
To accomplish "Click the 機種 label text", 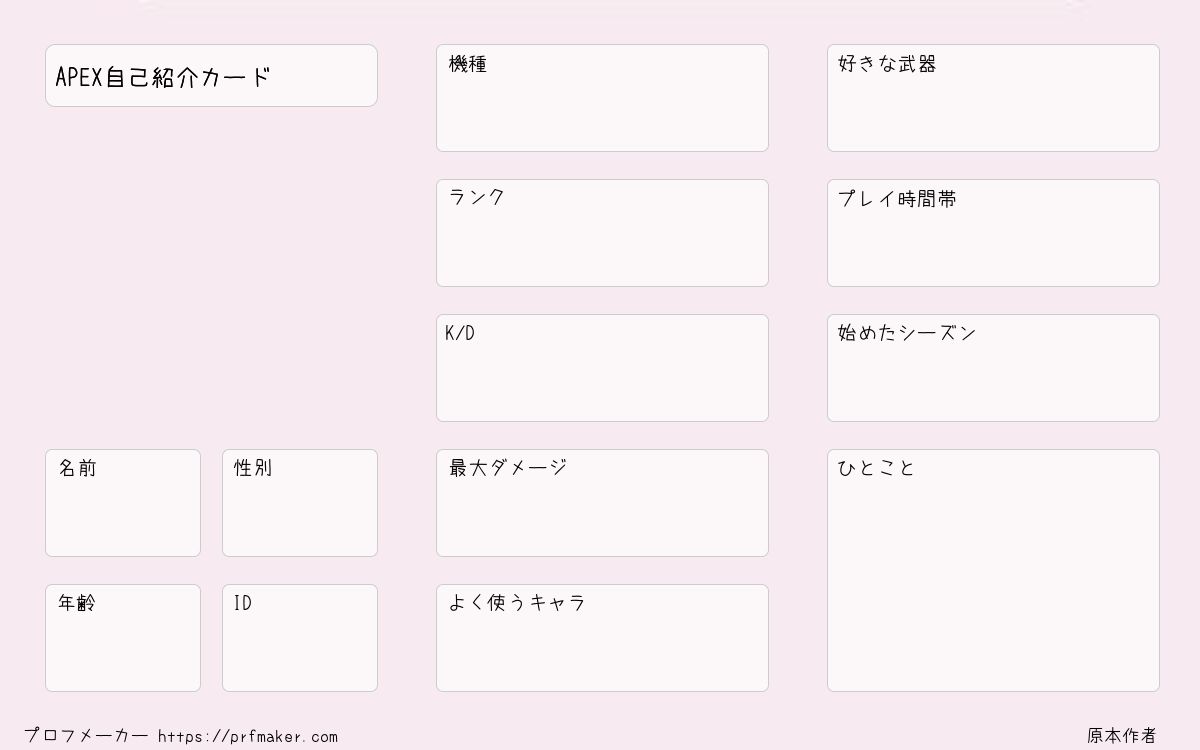I will pos(468,64).
